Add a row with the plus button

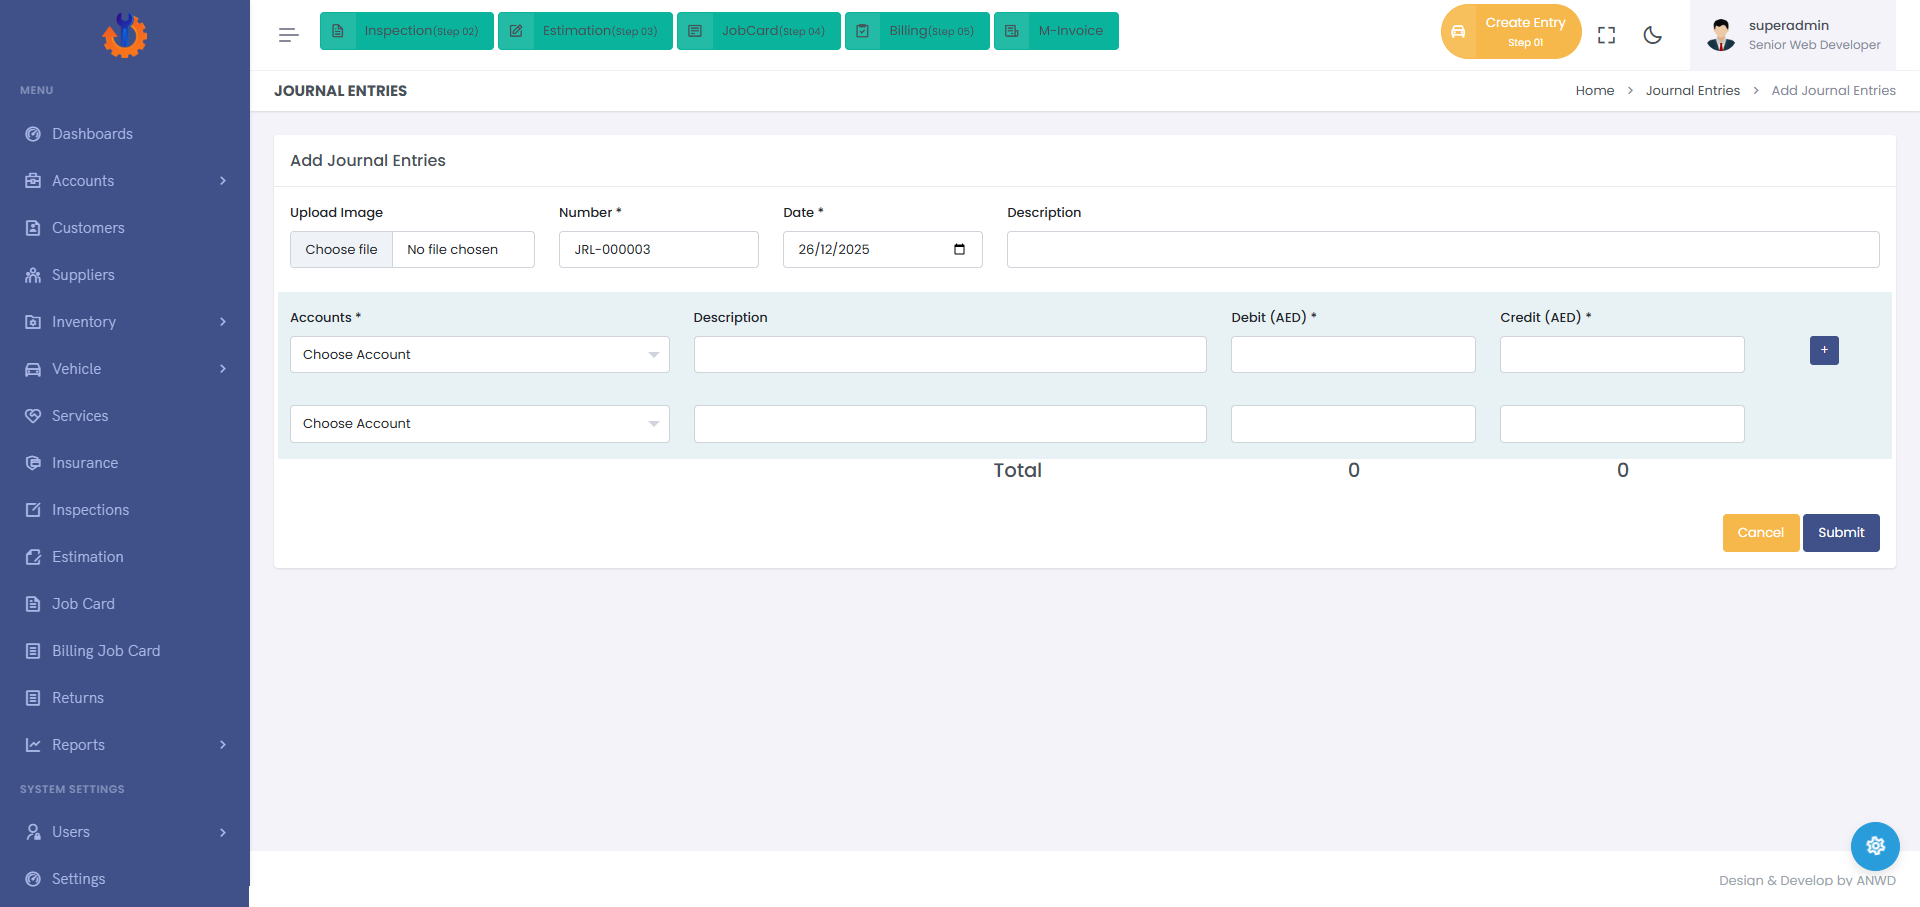tap(1824, 350)
